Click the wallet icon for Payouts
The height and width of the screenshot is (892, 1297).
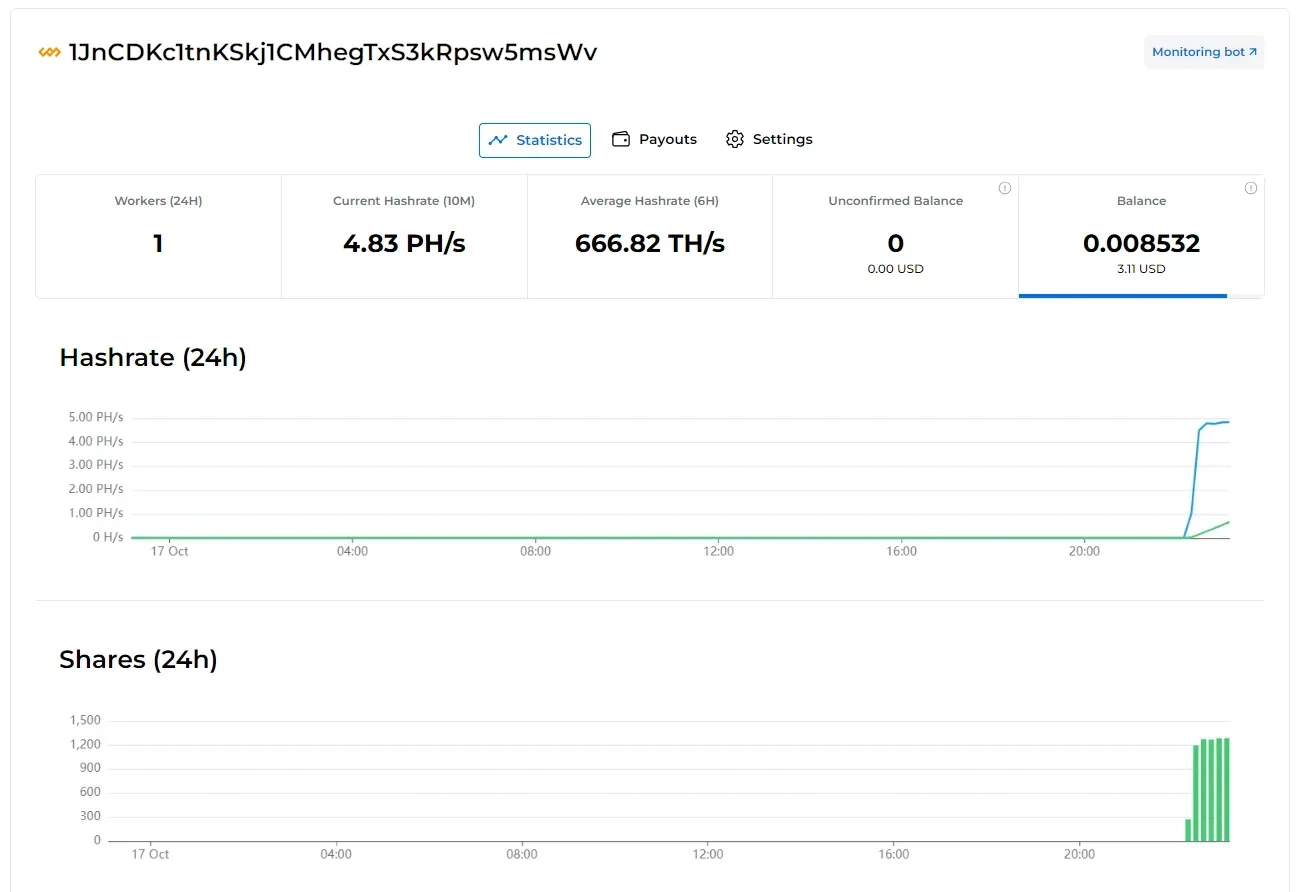pyautogui.click(x=621, y=139)
